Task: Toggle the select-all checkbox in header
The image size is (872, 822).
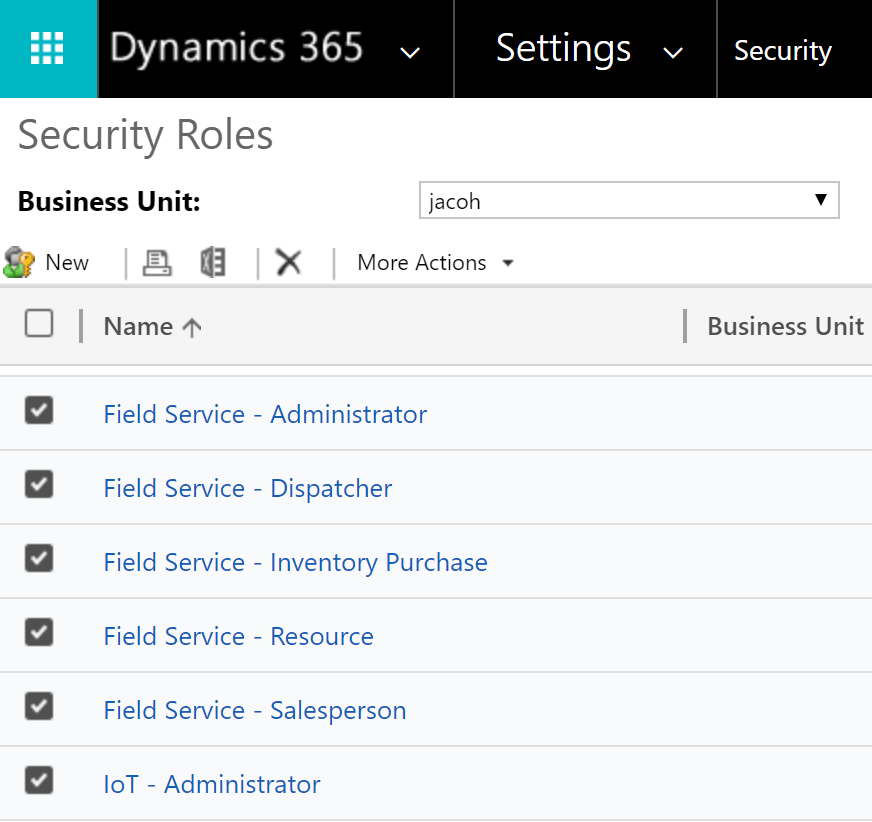Action: click(39, 324)
